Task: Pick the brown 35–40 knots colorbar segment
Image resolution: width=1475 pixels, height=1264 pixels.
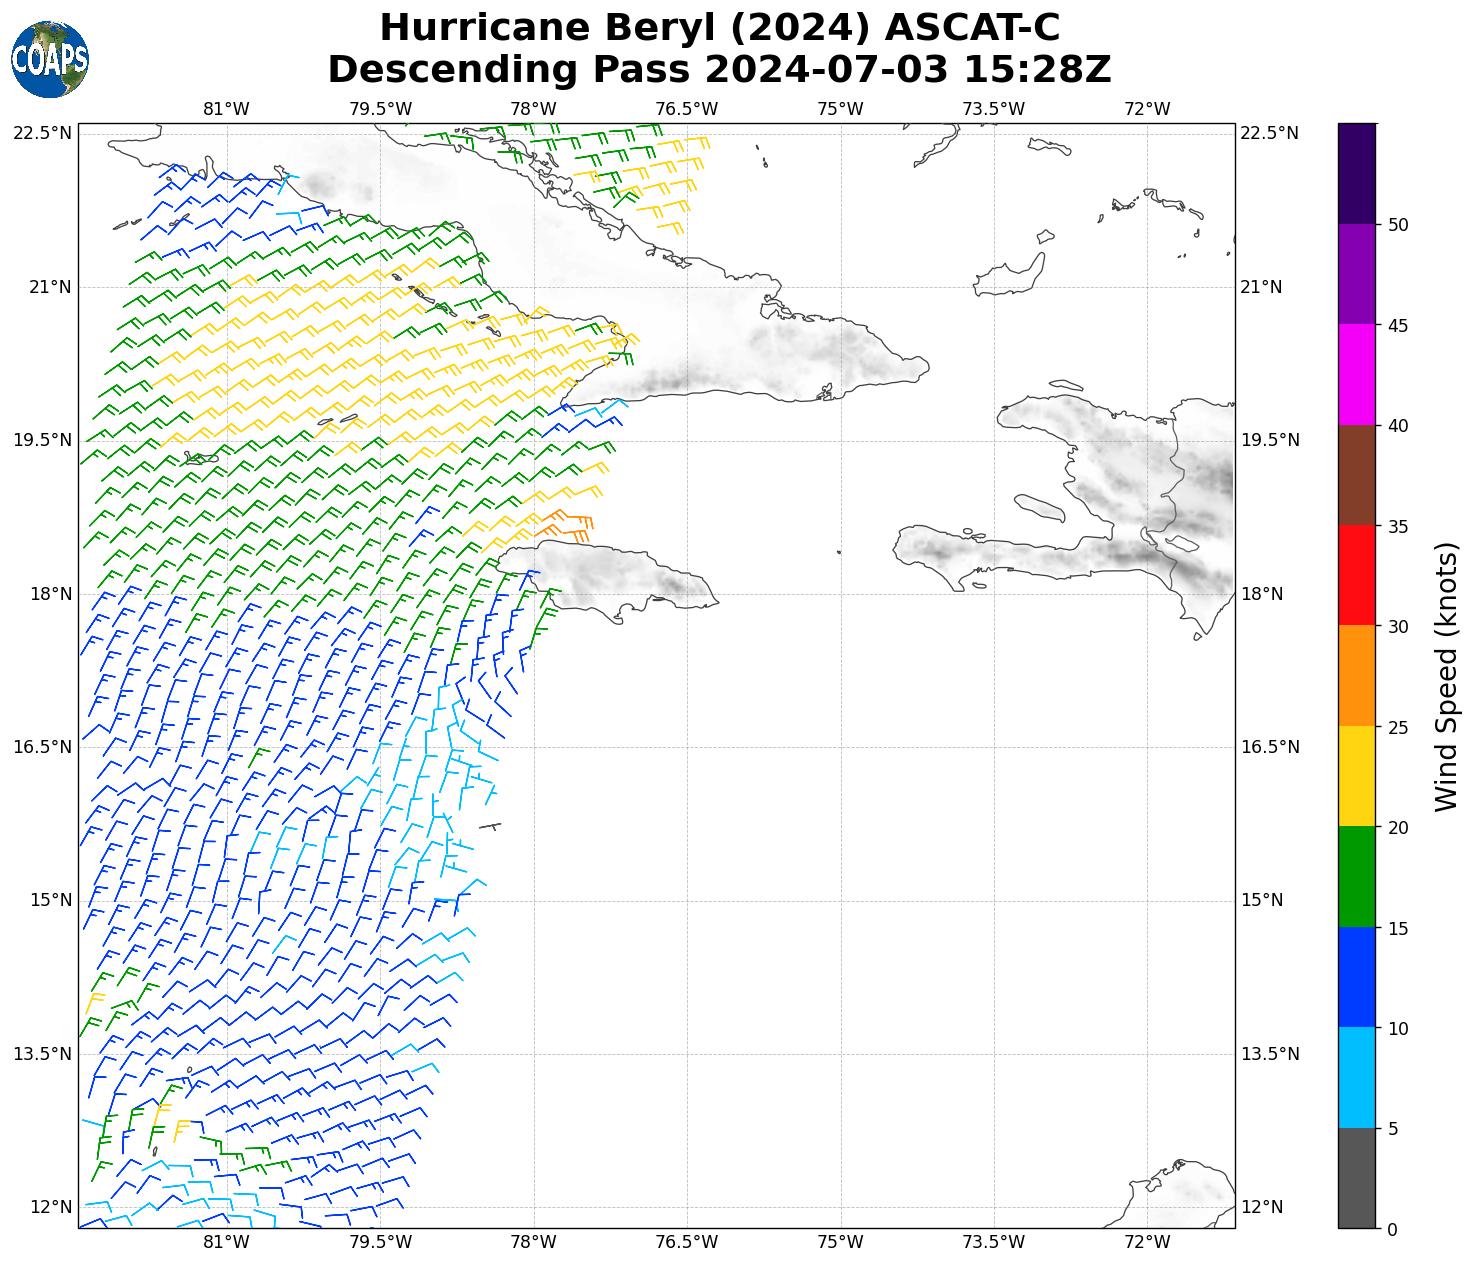Action: pyautogui.click(x=1356, y=475)
